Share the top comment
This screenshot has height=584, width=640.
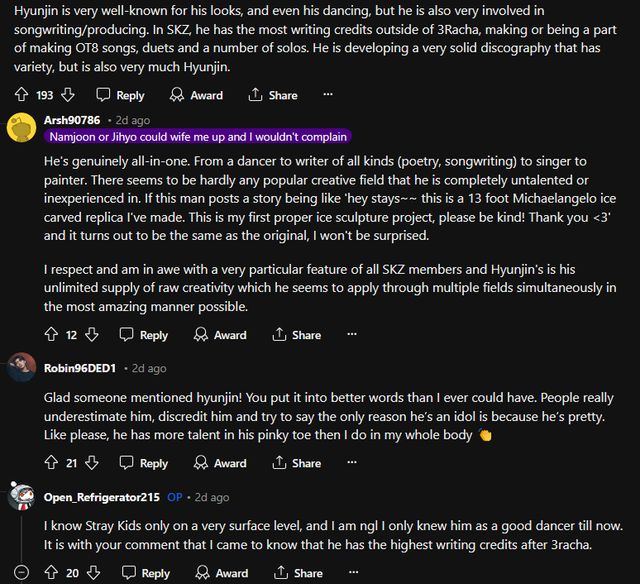272,95
